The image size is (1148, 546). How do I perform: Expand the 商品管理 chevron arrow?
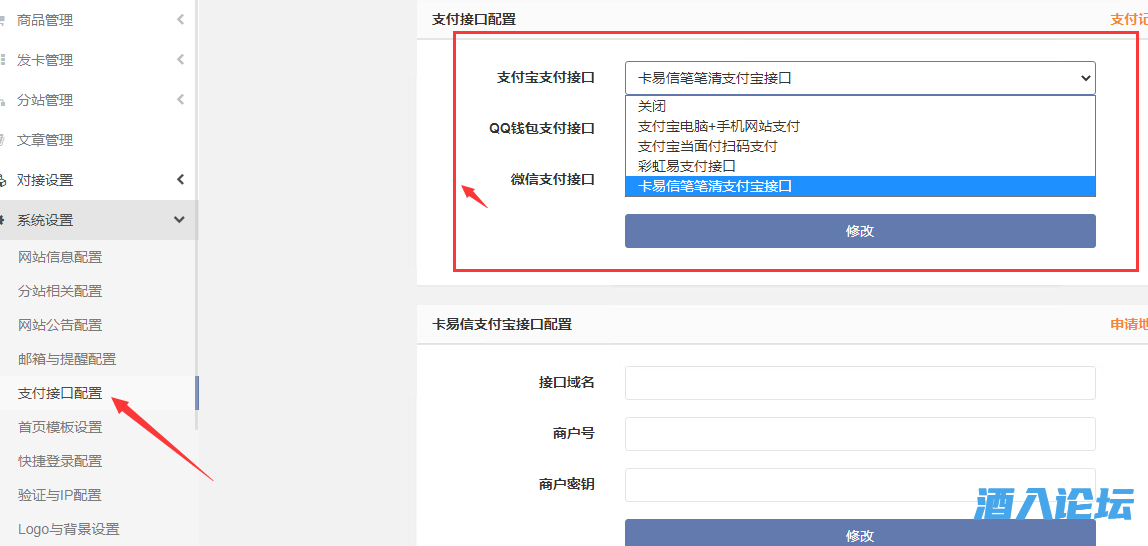click(180, 20)
